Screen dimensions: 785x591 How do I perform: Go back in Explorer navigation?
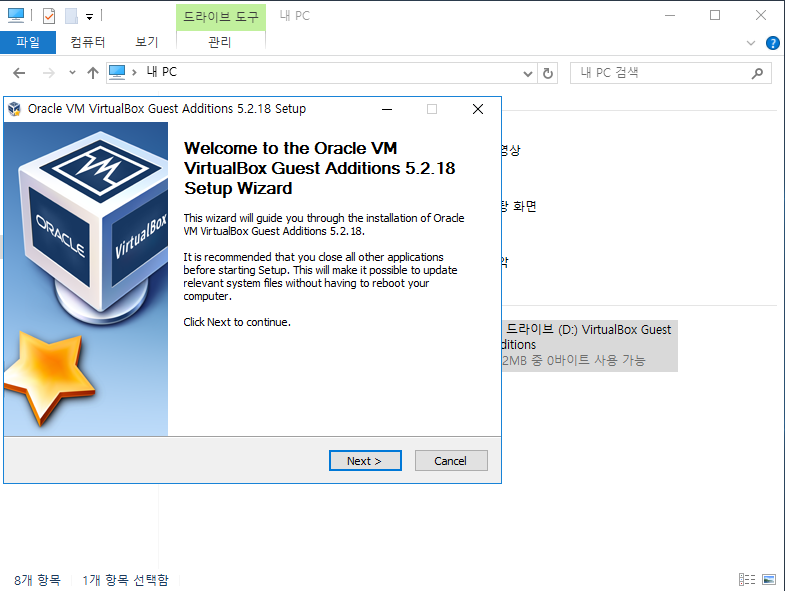[x=19, y=73]
